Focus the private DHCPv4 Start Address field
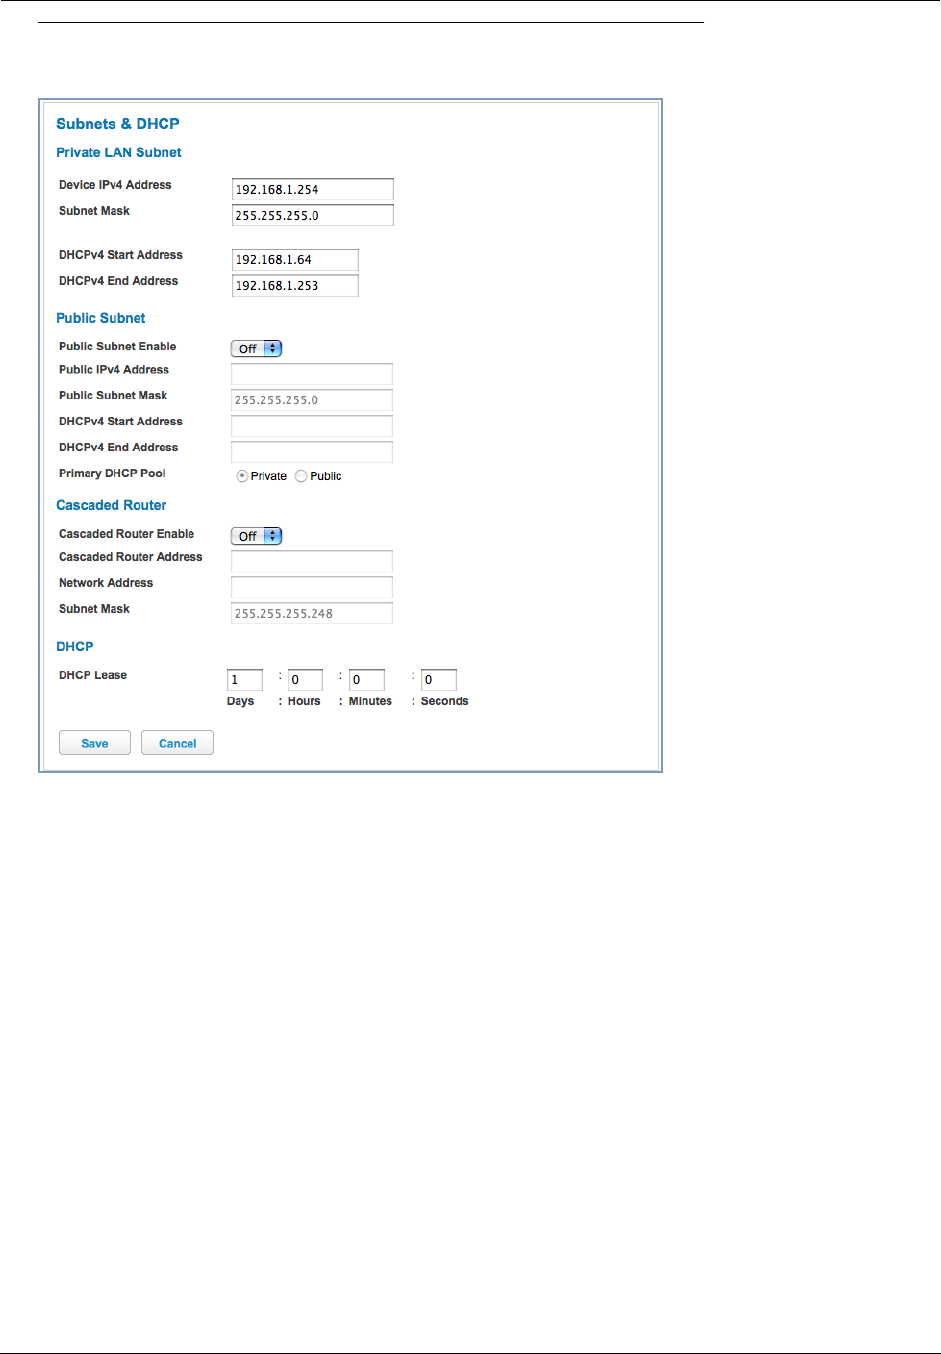 [x=295, y=259]
